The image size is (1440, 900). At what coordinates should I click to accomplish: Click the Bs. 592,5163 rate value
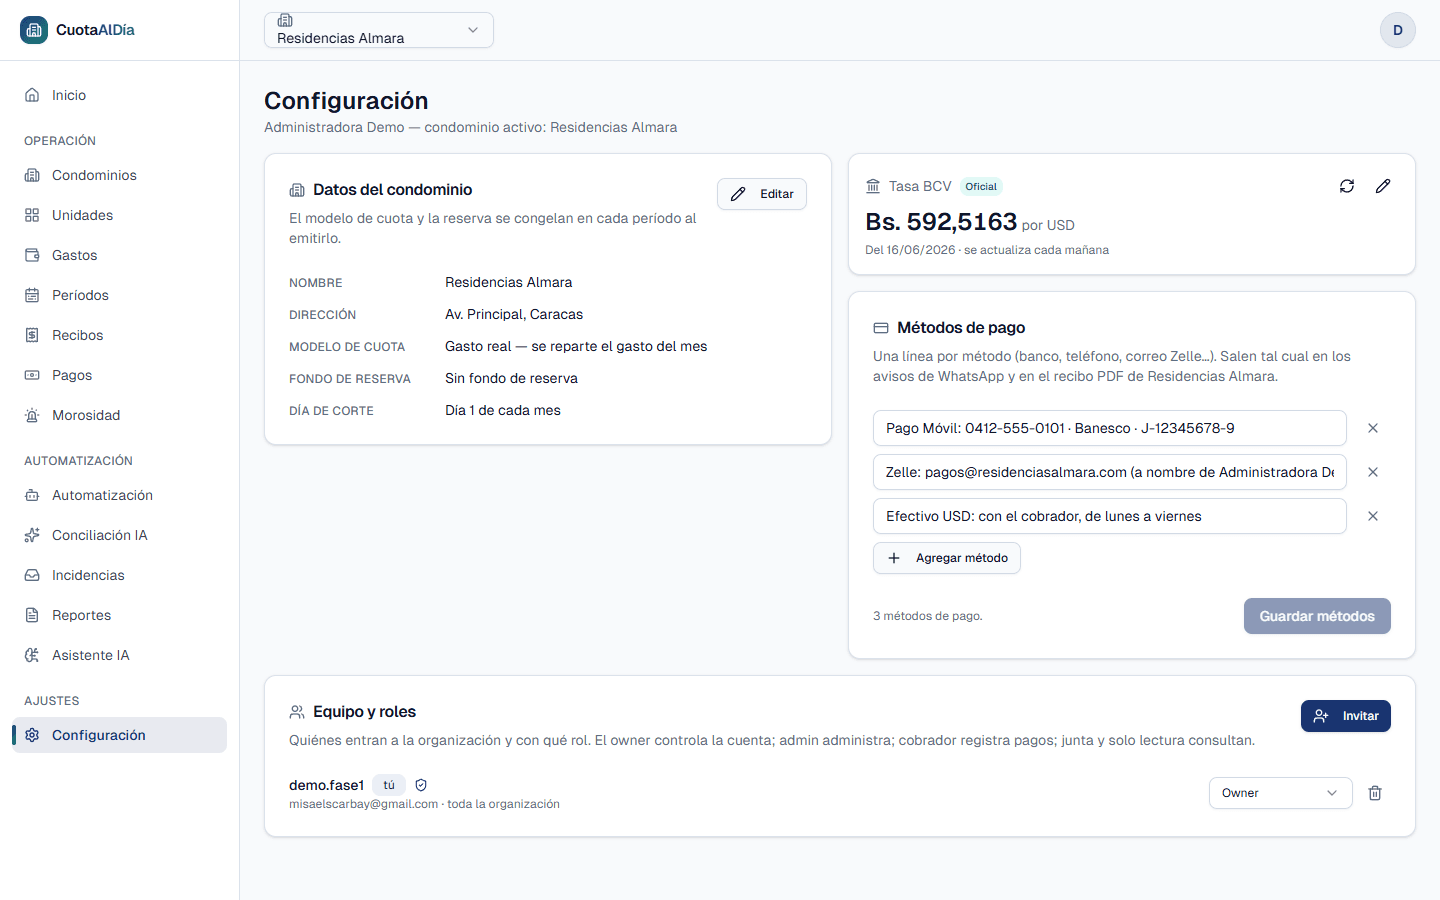941,222
